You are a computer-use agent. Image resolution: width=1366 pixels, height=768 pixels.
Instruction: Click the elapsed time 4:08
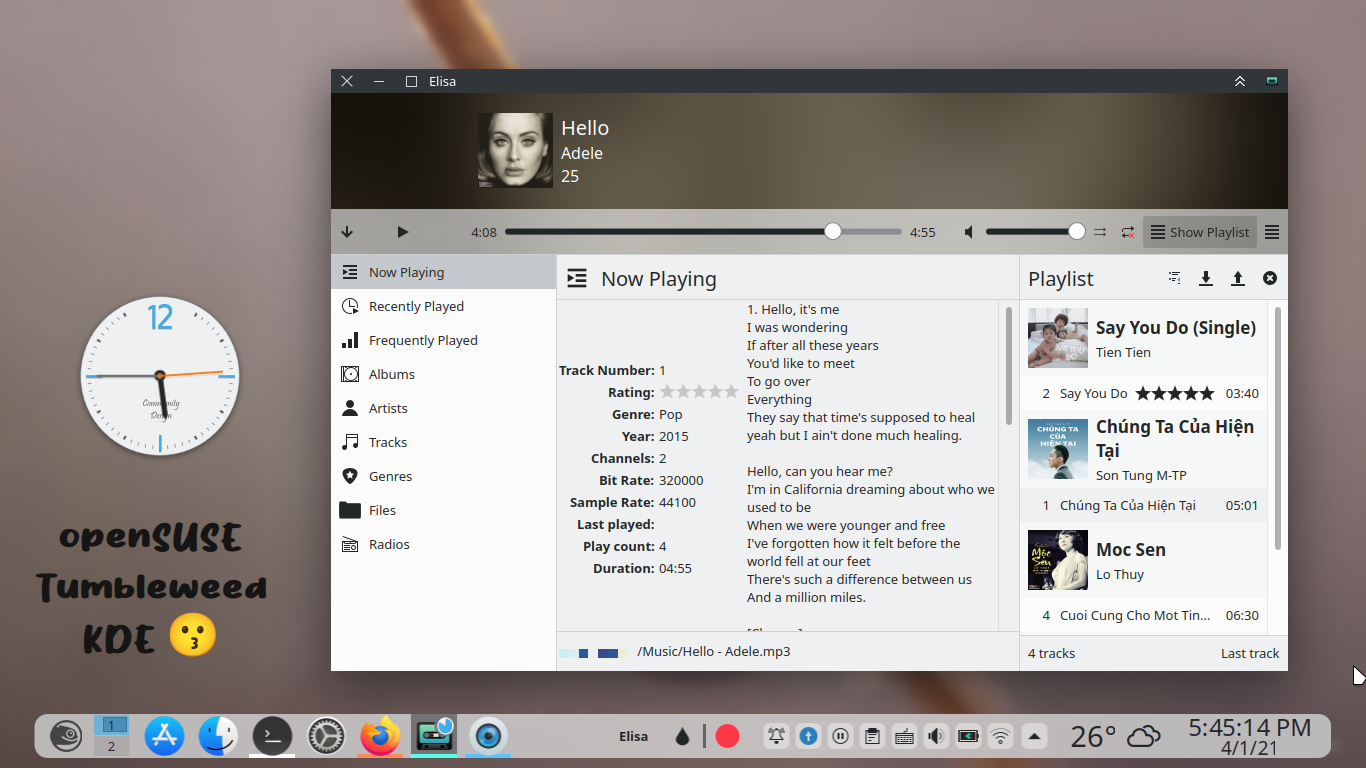coord(484,232)
